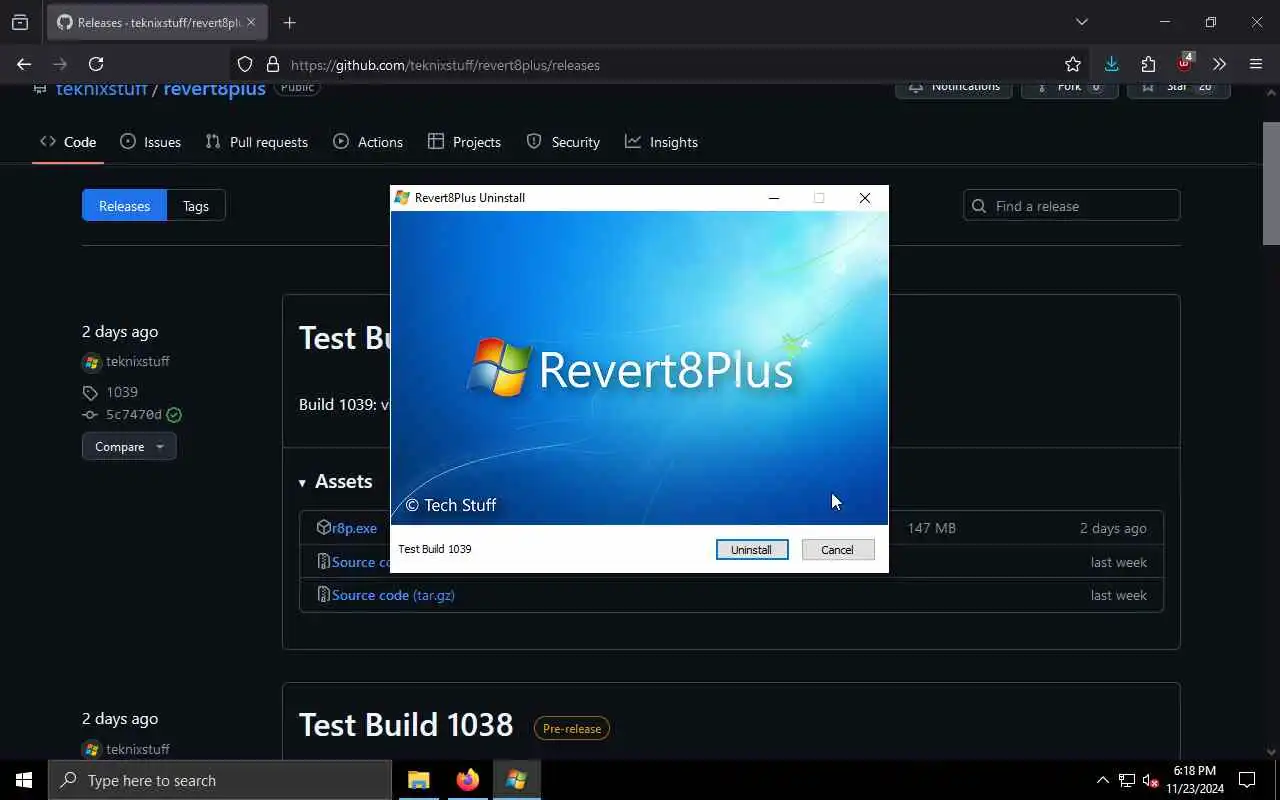Click Pre-release label on build 1038
1280x800 pixels.
pos(572,729)
